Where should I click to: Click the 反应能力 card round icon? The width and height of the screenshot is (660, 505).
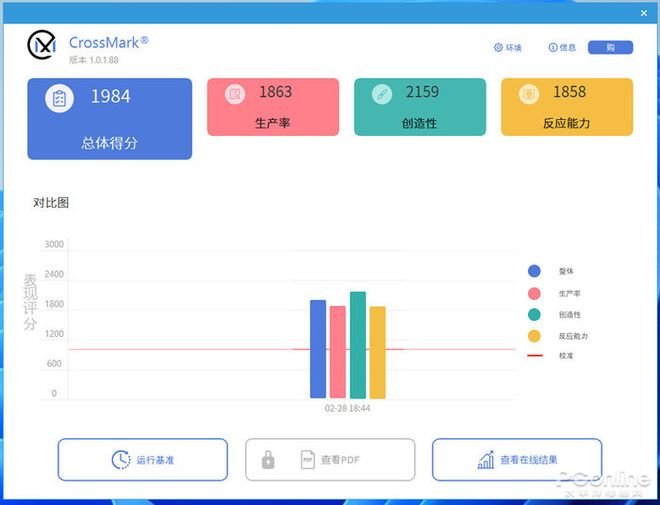pos(529,94)
